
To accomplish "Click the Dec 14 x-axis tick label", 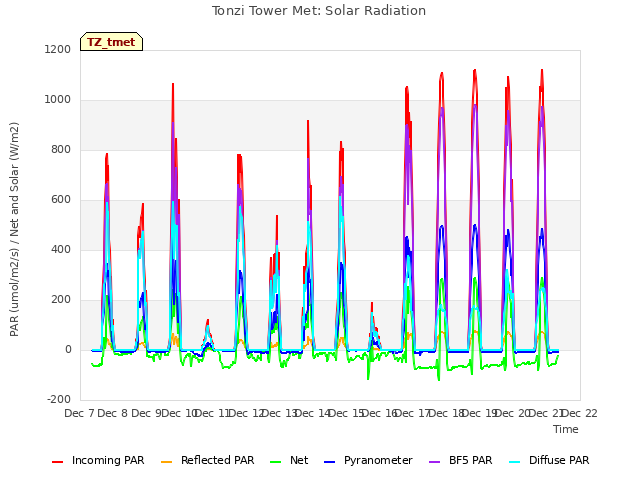I will coord(313,413).
